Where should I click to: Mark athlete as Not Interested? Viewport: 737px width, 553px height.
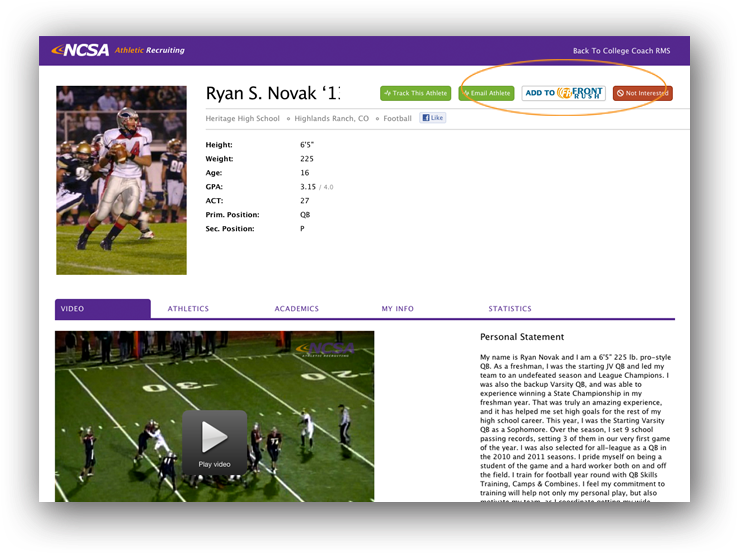pos(643,93)
